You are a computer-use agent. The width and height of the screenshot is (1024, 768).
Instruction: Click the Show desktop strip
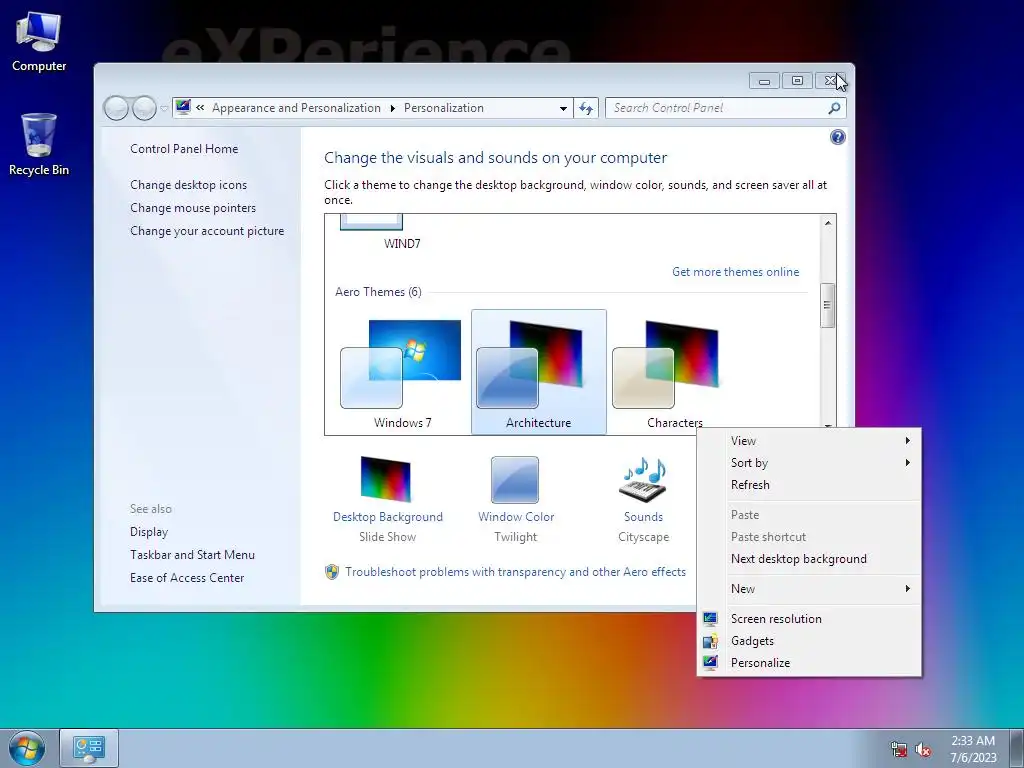click(x=1016, y=748)
